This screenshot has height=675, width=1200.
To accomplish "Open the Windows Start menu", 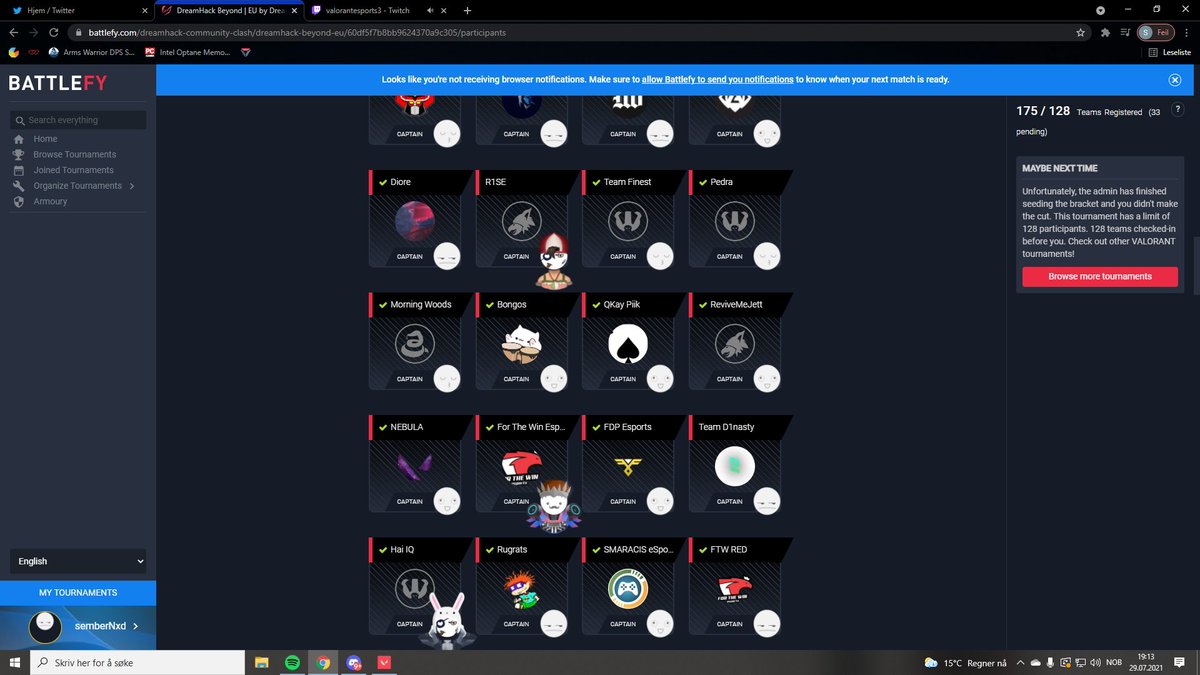I will [x=15, y=662].
